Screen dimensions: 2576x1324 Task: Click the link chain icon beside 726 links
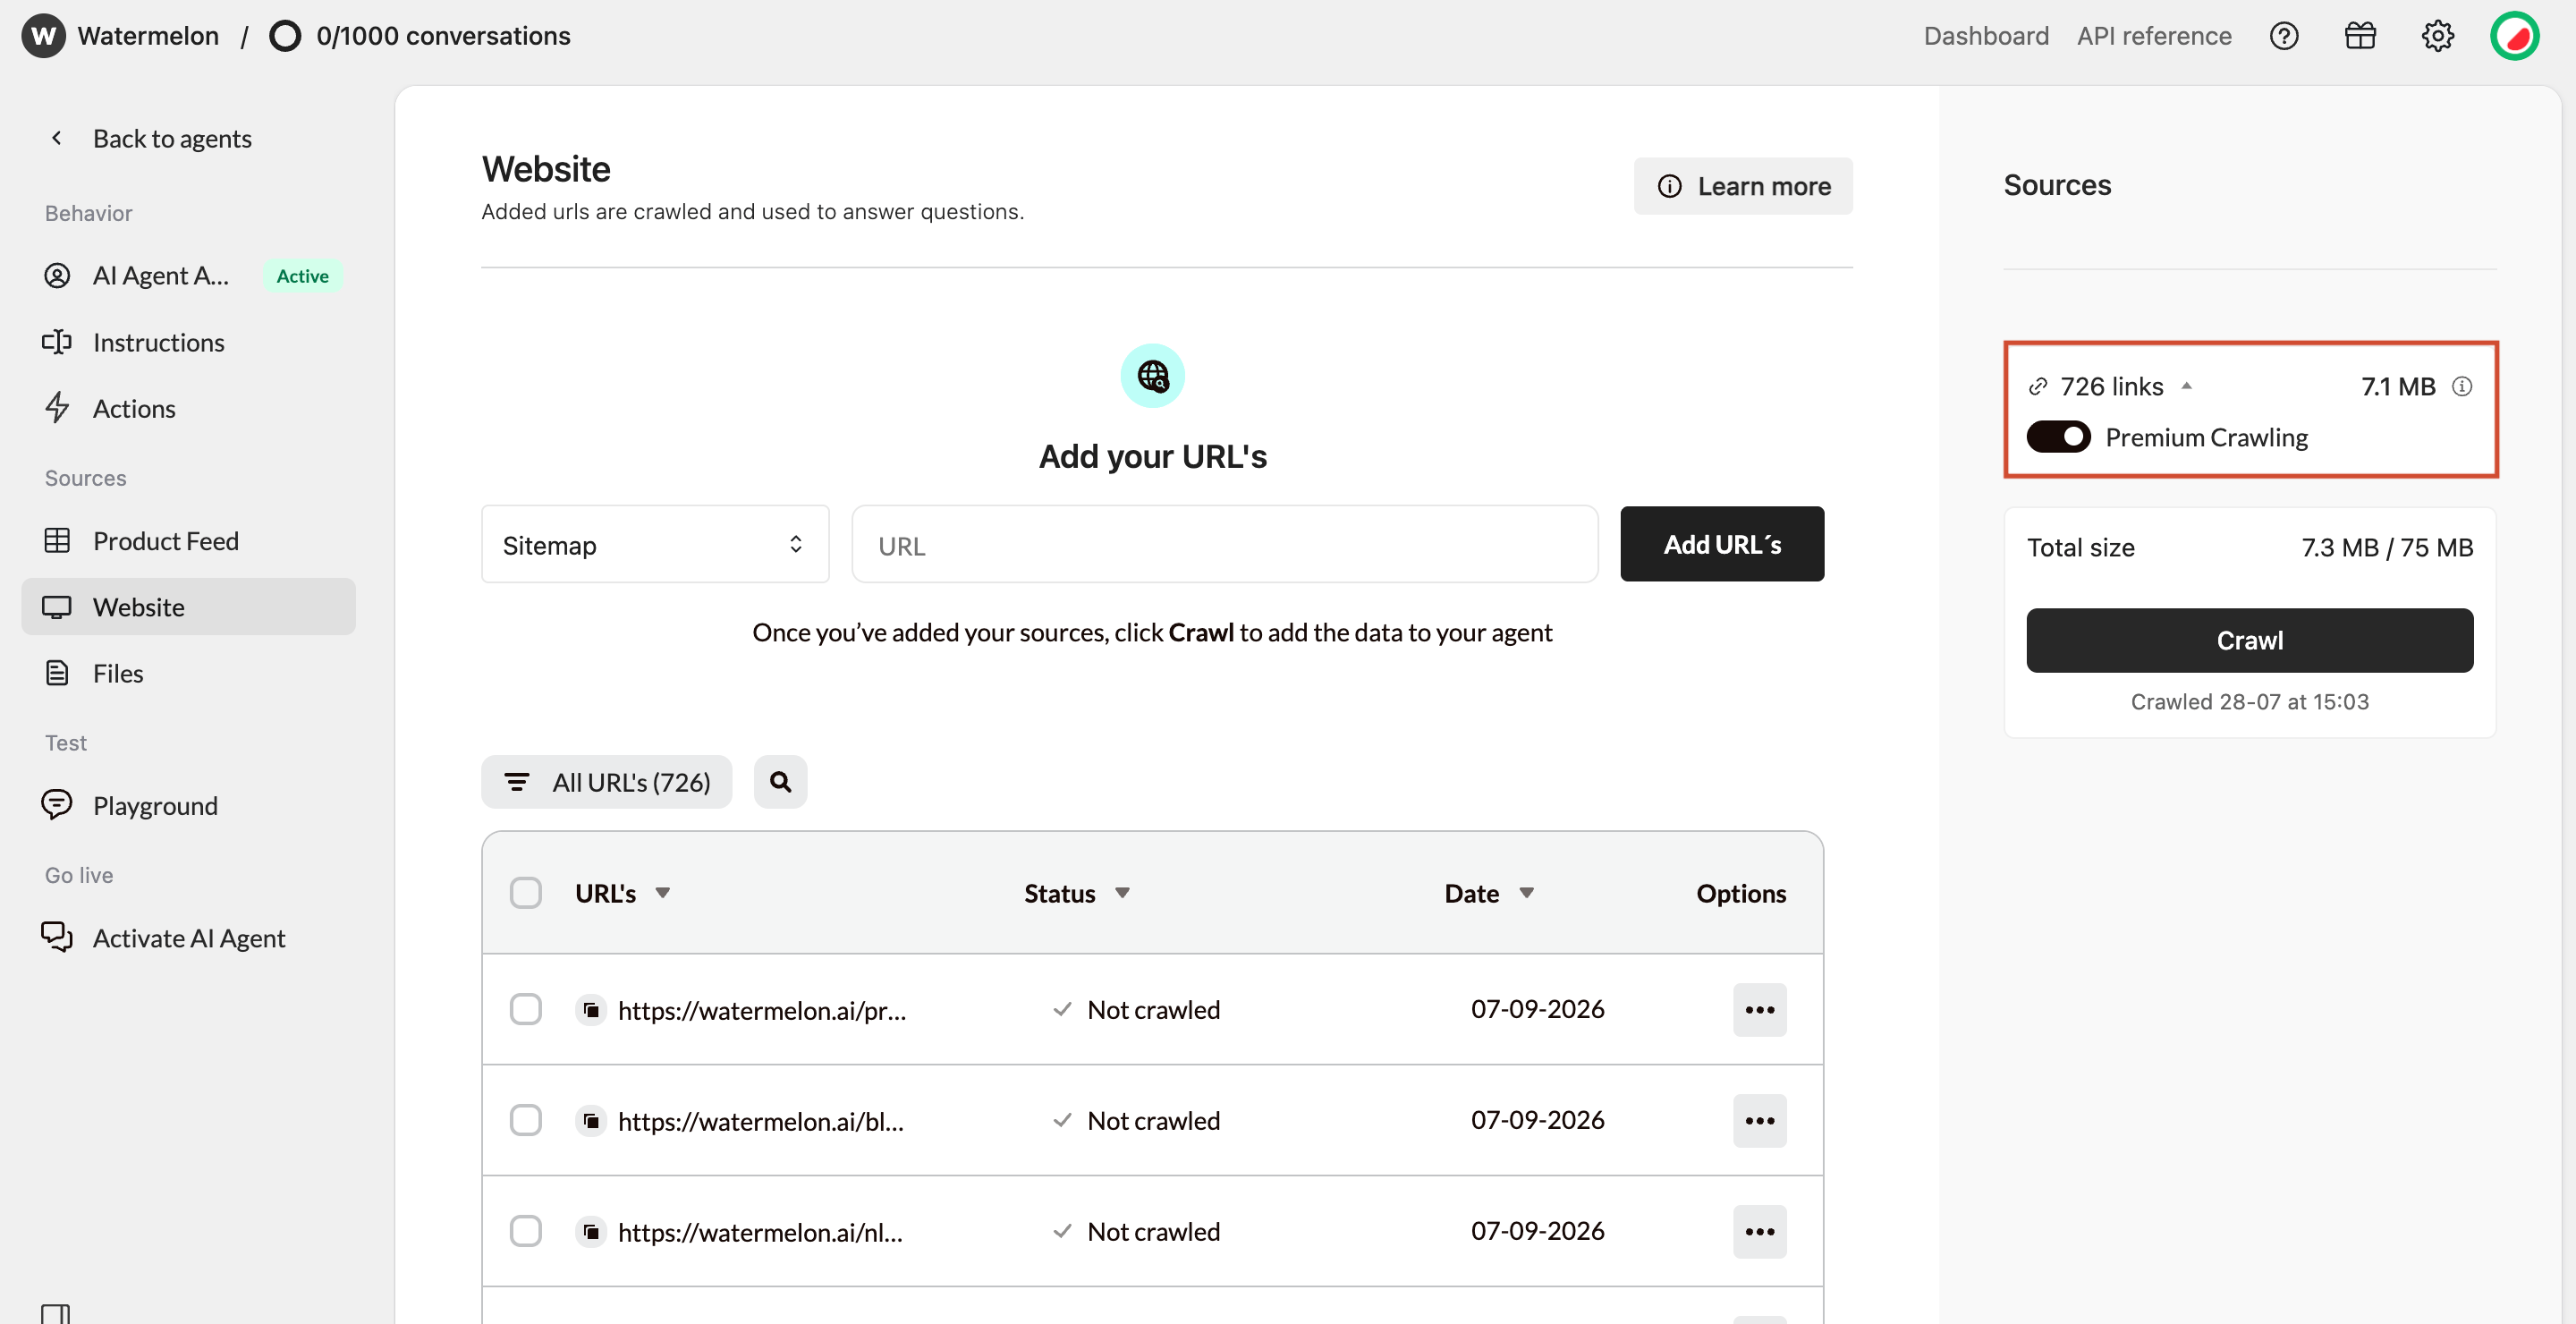2038,387
